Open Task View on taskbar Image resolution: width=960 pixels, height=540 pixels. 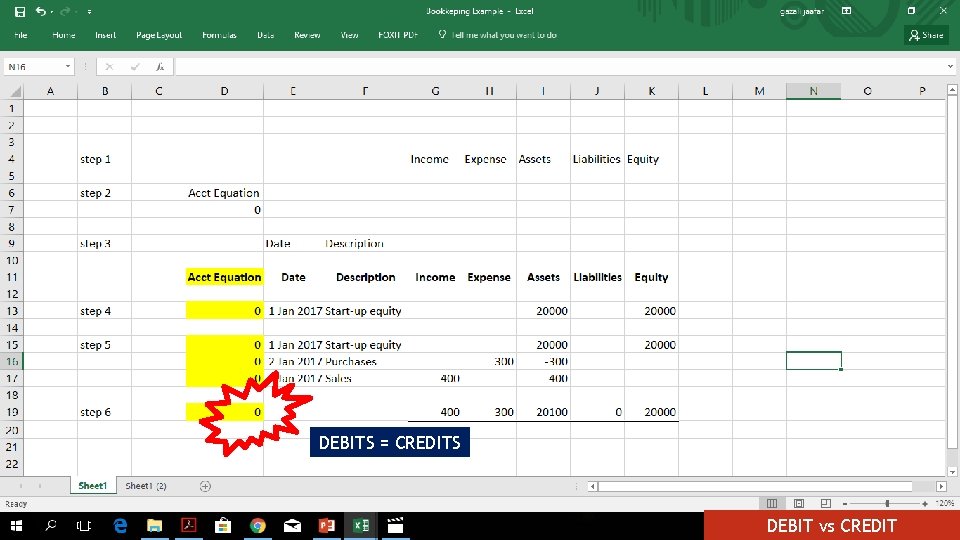(x=84, y=526)
